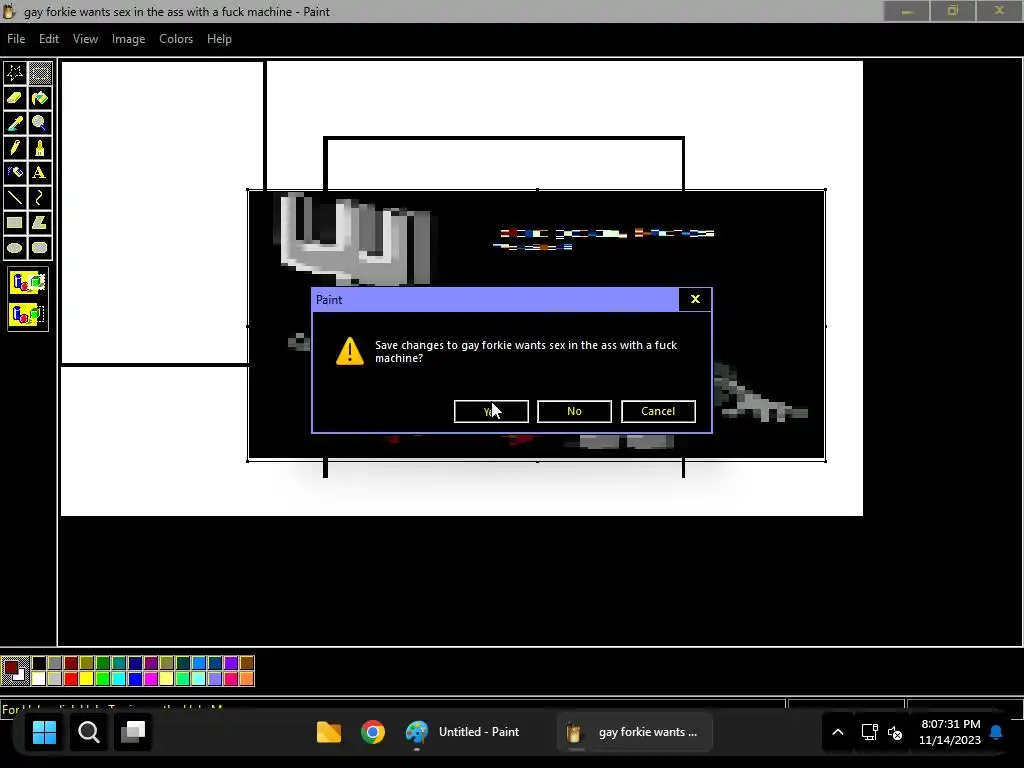Open the Edit menu
The image size is (1024, 768).
click(49, 39)
